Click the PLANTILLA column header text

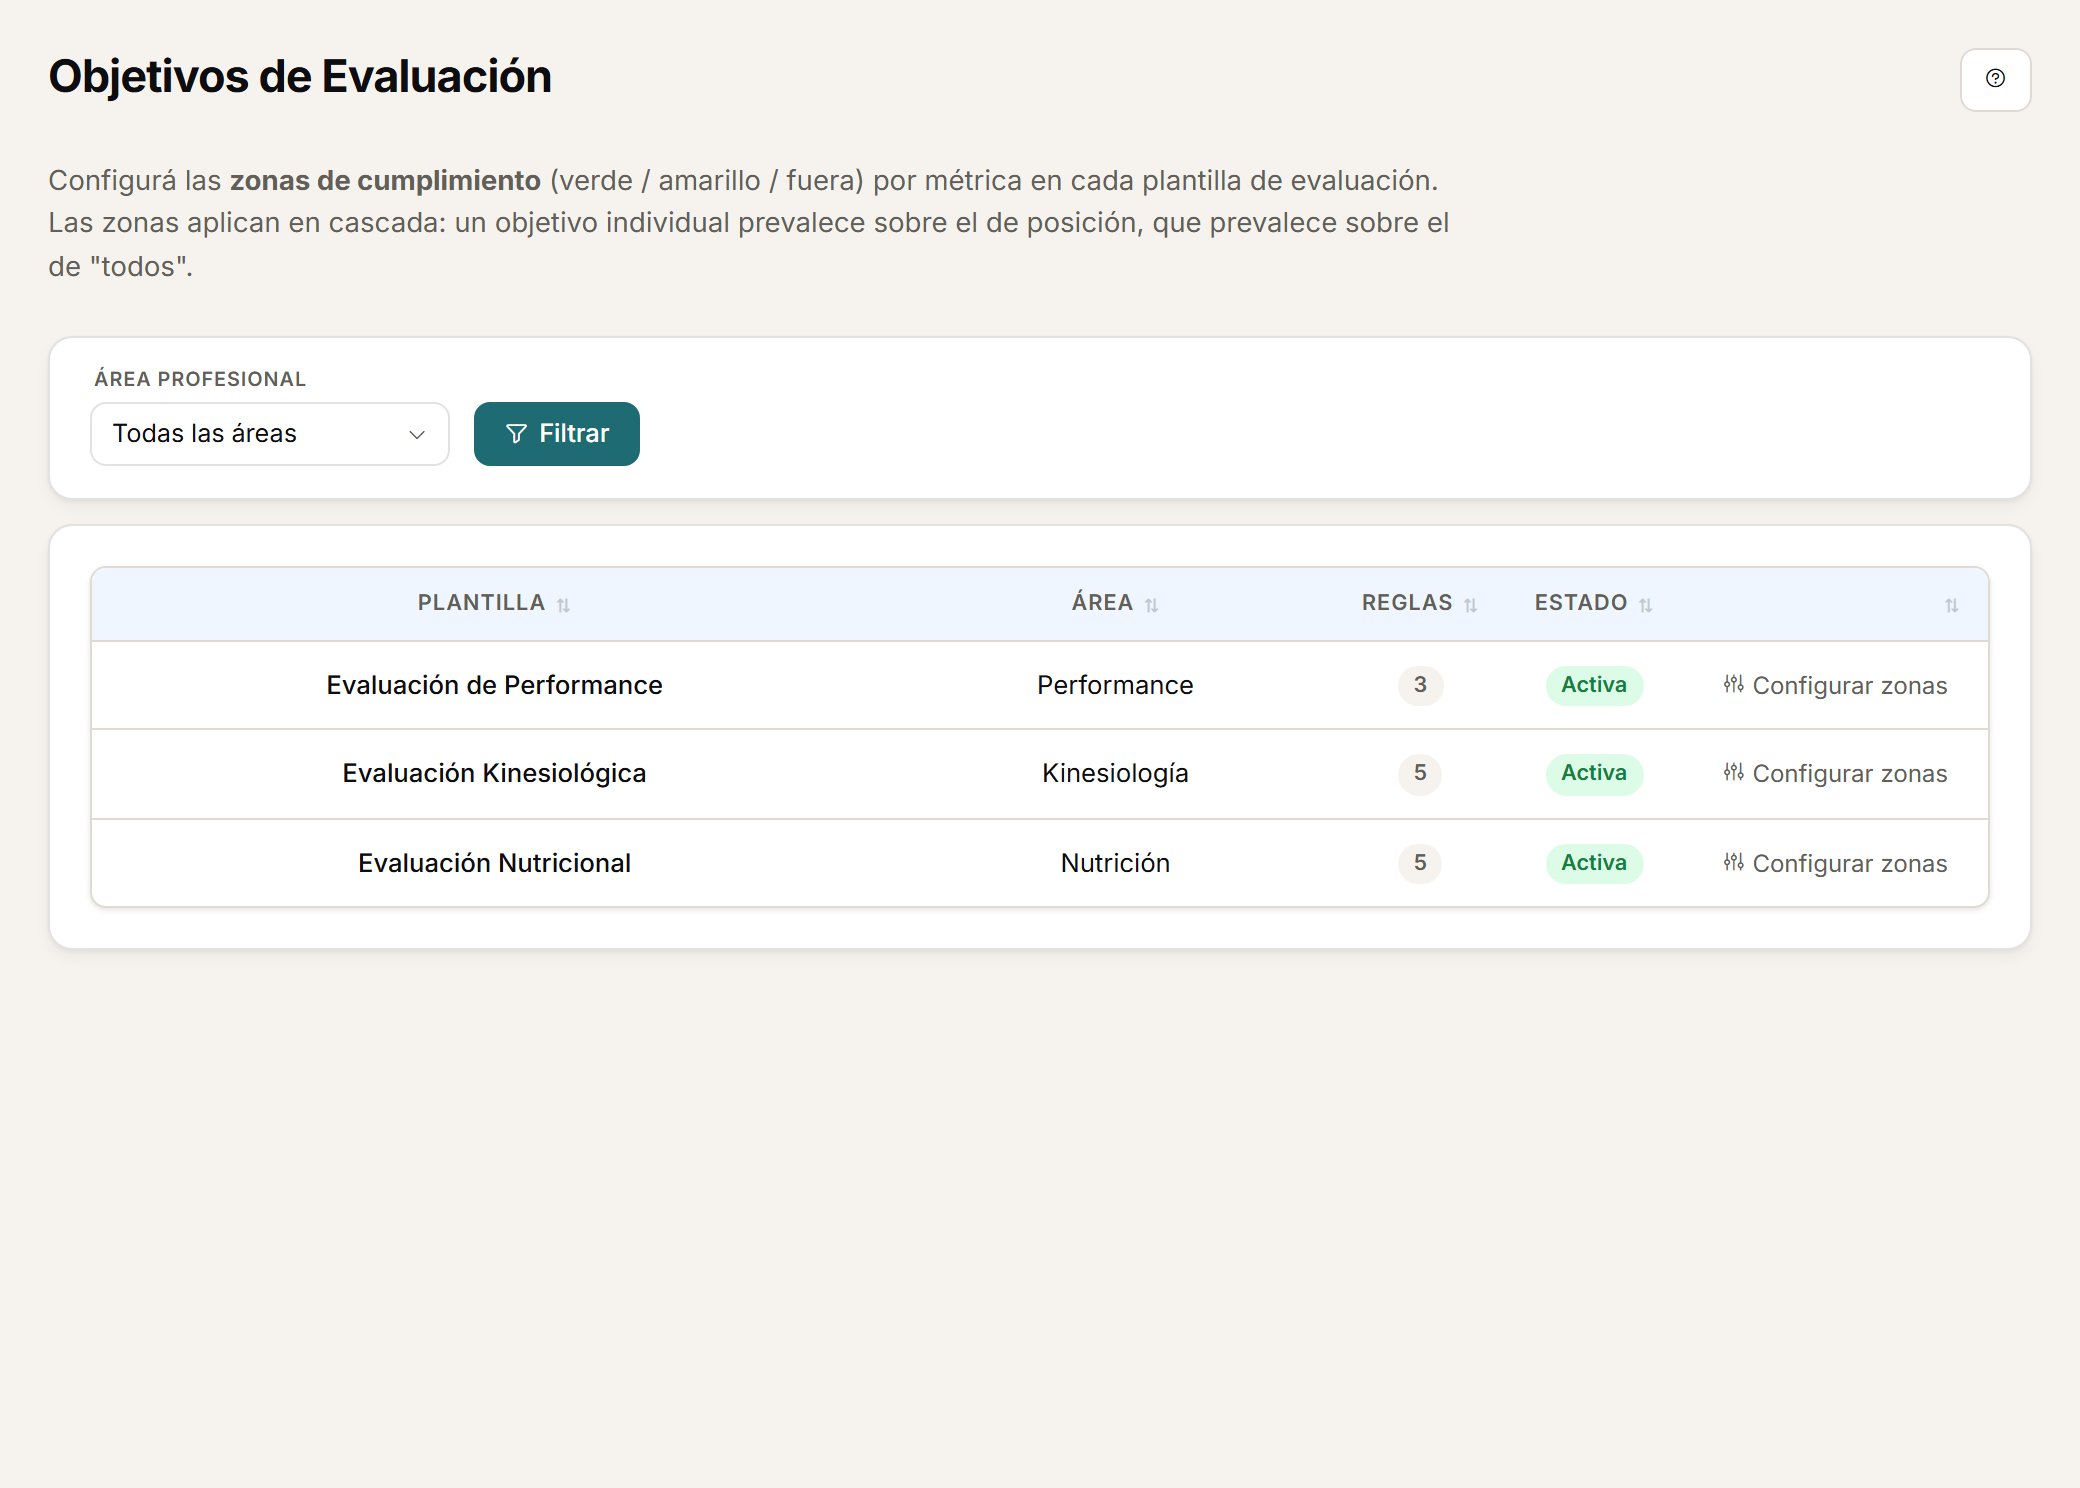[x=481, y=603]
